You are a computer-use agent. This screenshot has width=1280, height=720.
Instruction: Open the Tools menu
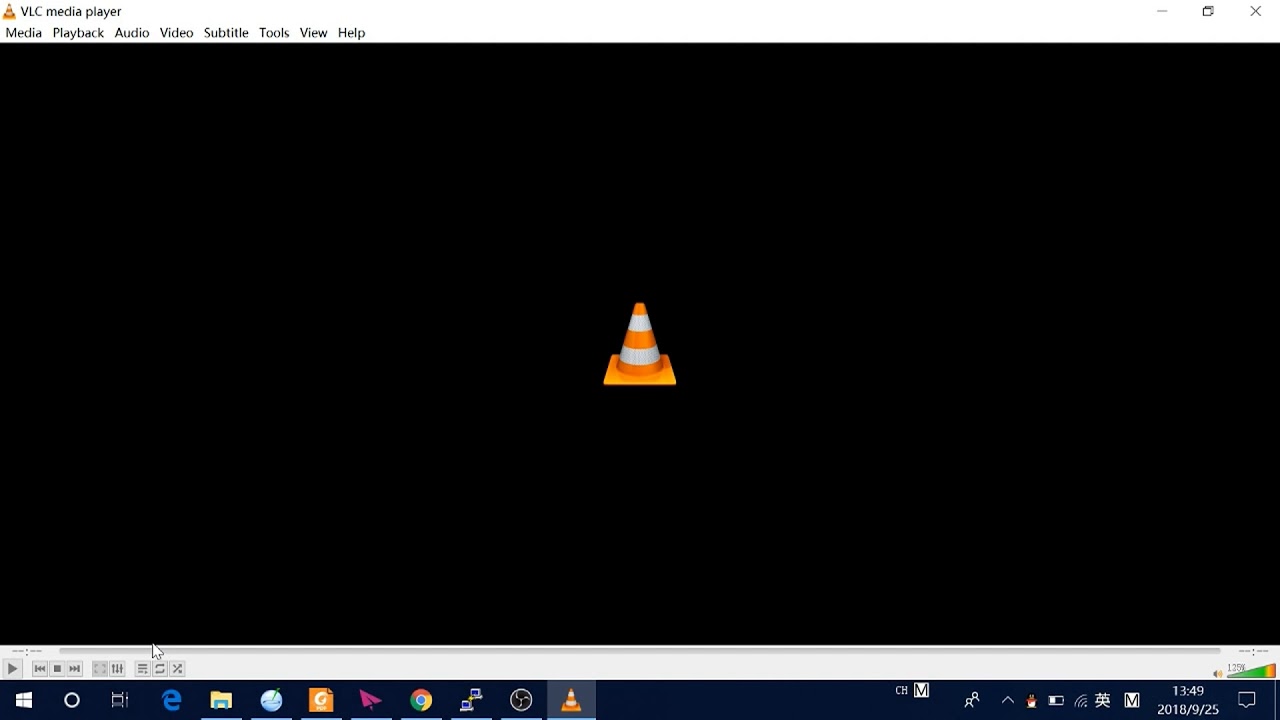tap(274, 33)
